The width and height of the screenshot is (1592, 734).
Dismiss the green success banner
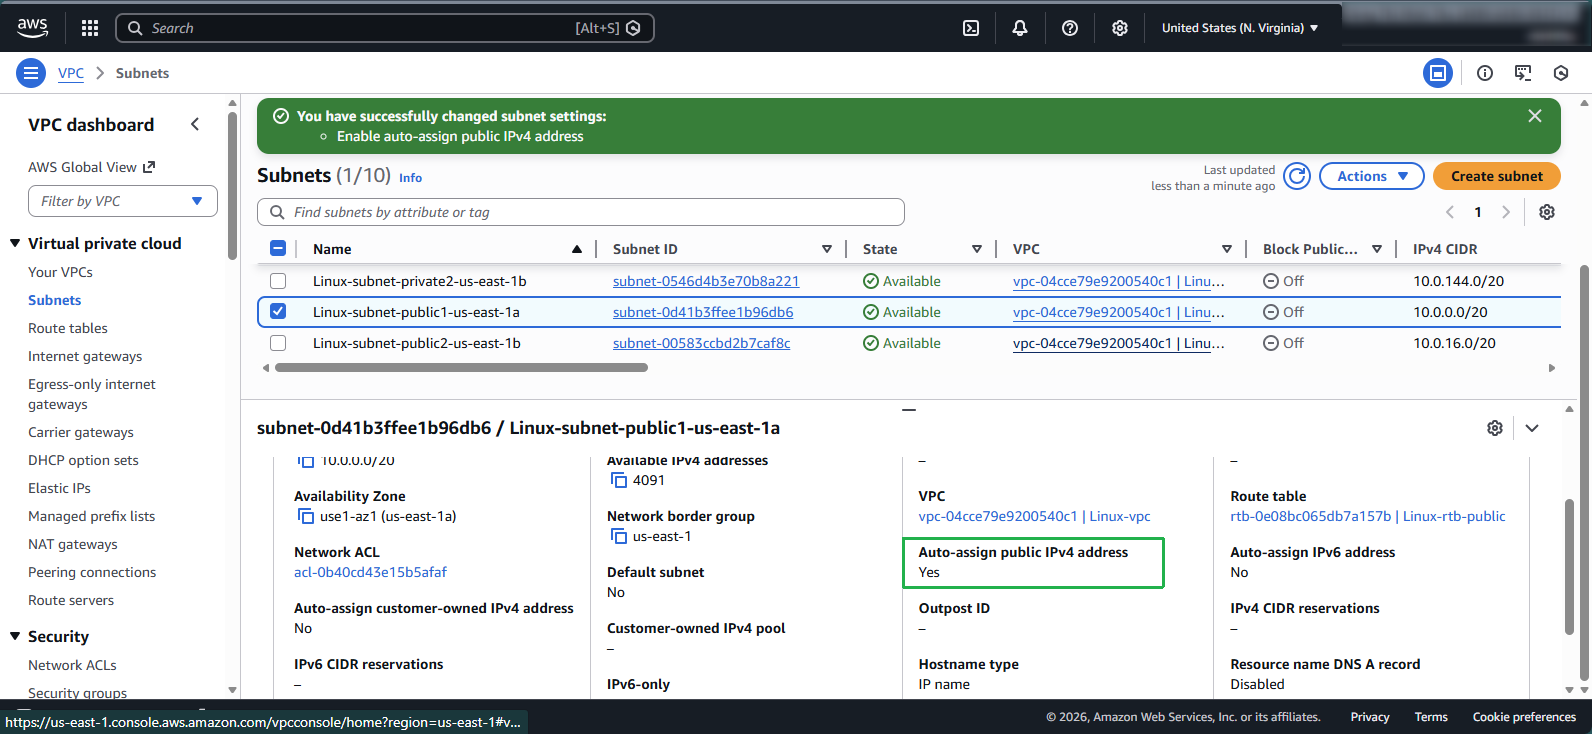1535,116
